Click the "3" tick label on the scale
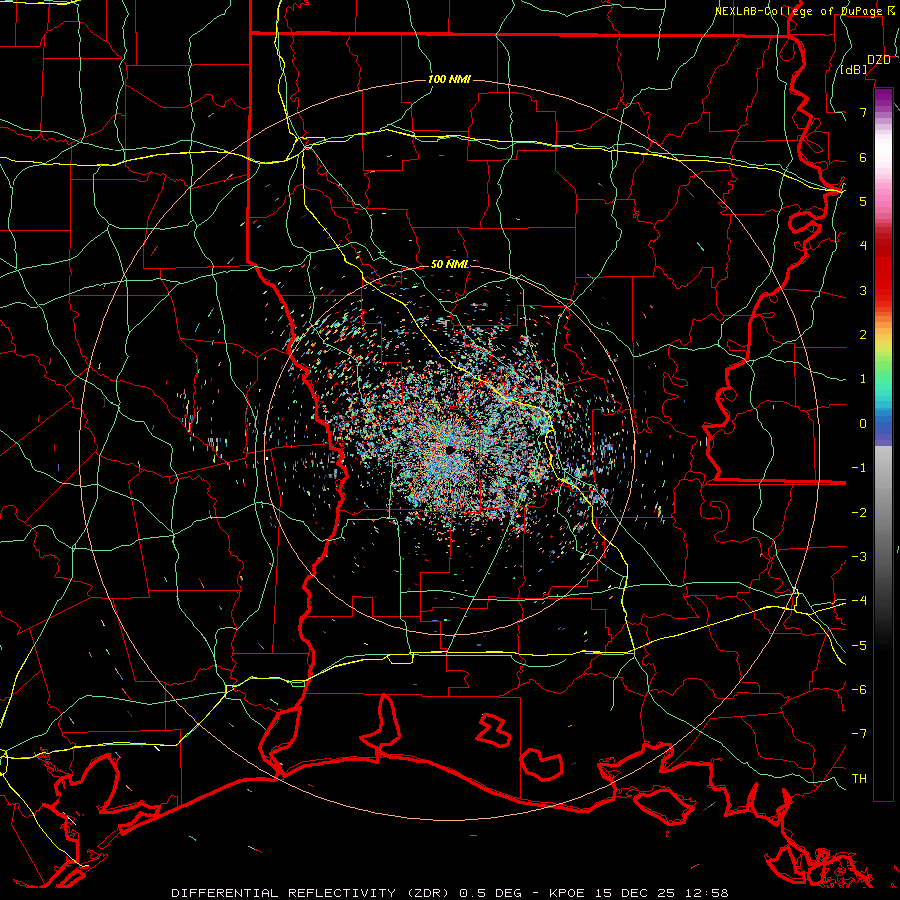900x900 pixels. tap(863, 290)
